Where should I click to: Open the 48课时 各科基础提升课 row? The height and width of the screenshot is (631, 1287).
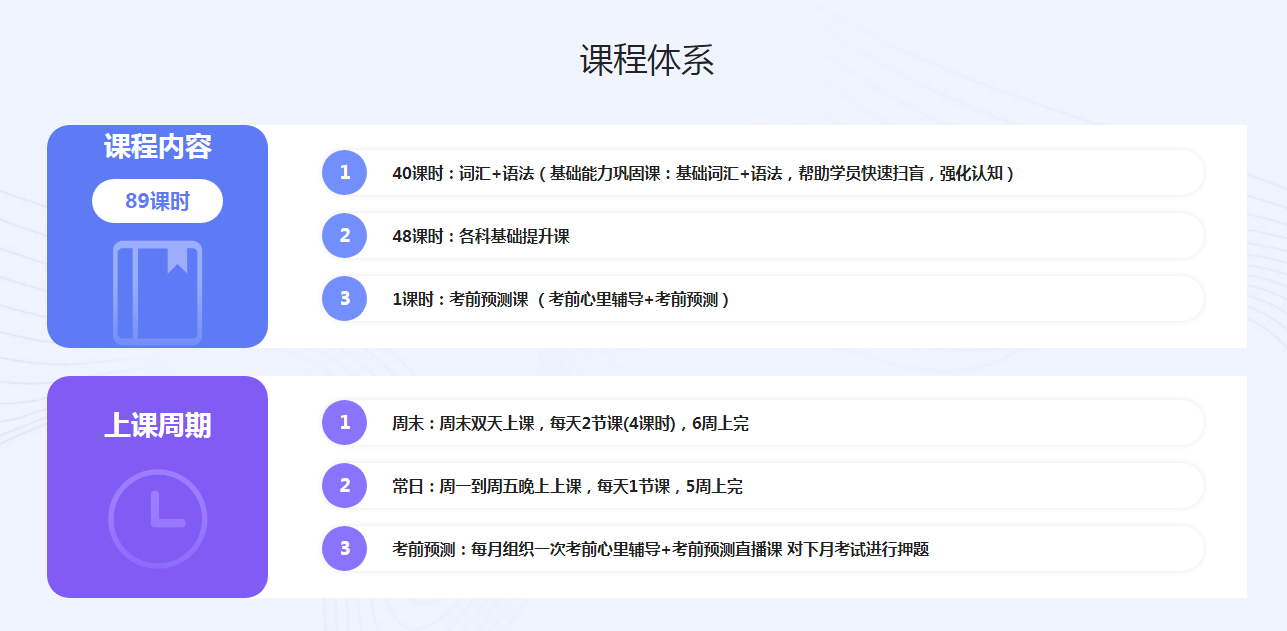coord(481,236)
